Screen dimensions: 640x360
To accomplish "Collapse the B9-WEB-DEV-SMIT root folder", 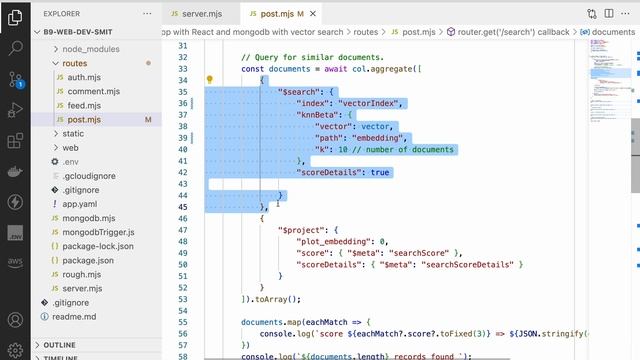I will point(78,32).
